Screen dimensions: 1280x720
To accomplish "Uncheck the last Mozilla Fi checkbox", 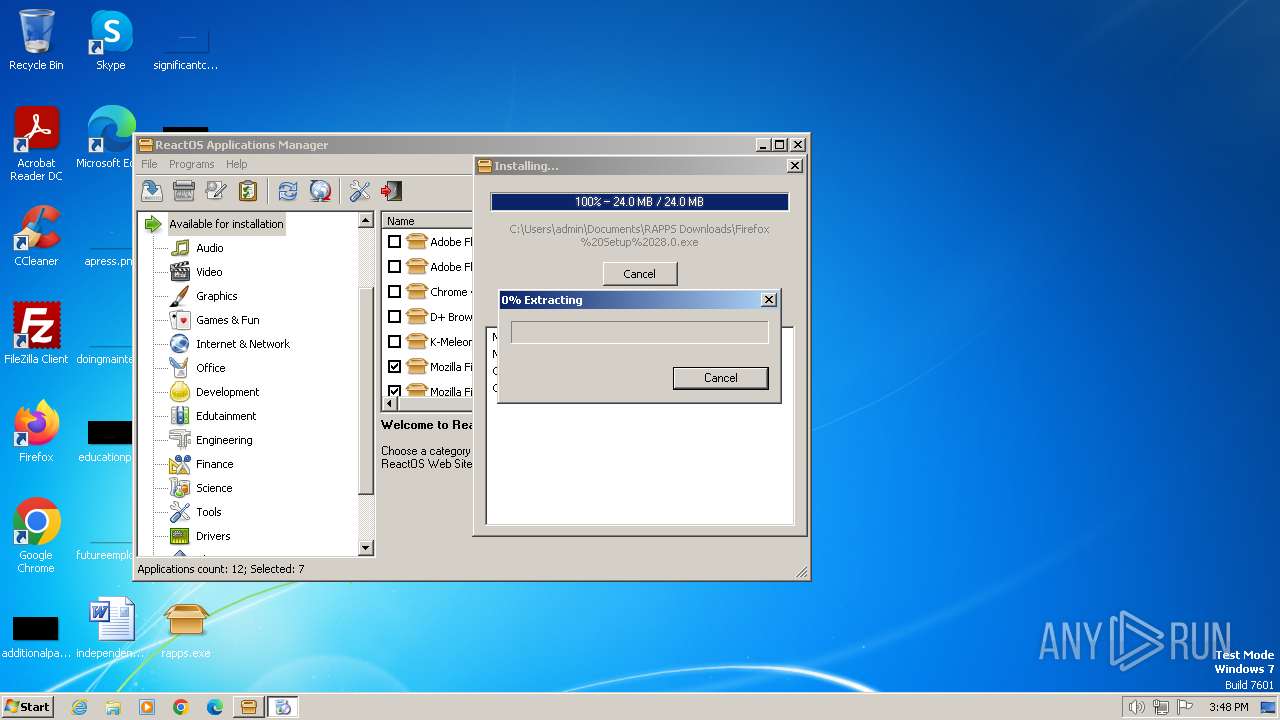I will [x=394, y=391].
